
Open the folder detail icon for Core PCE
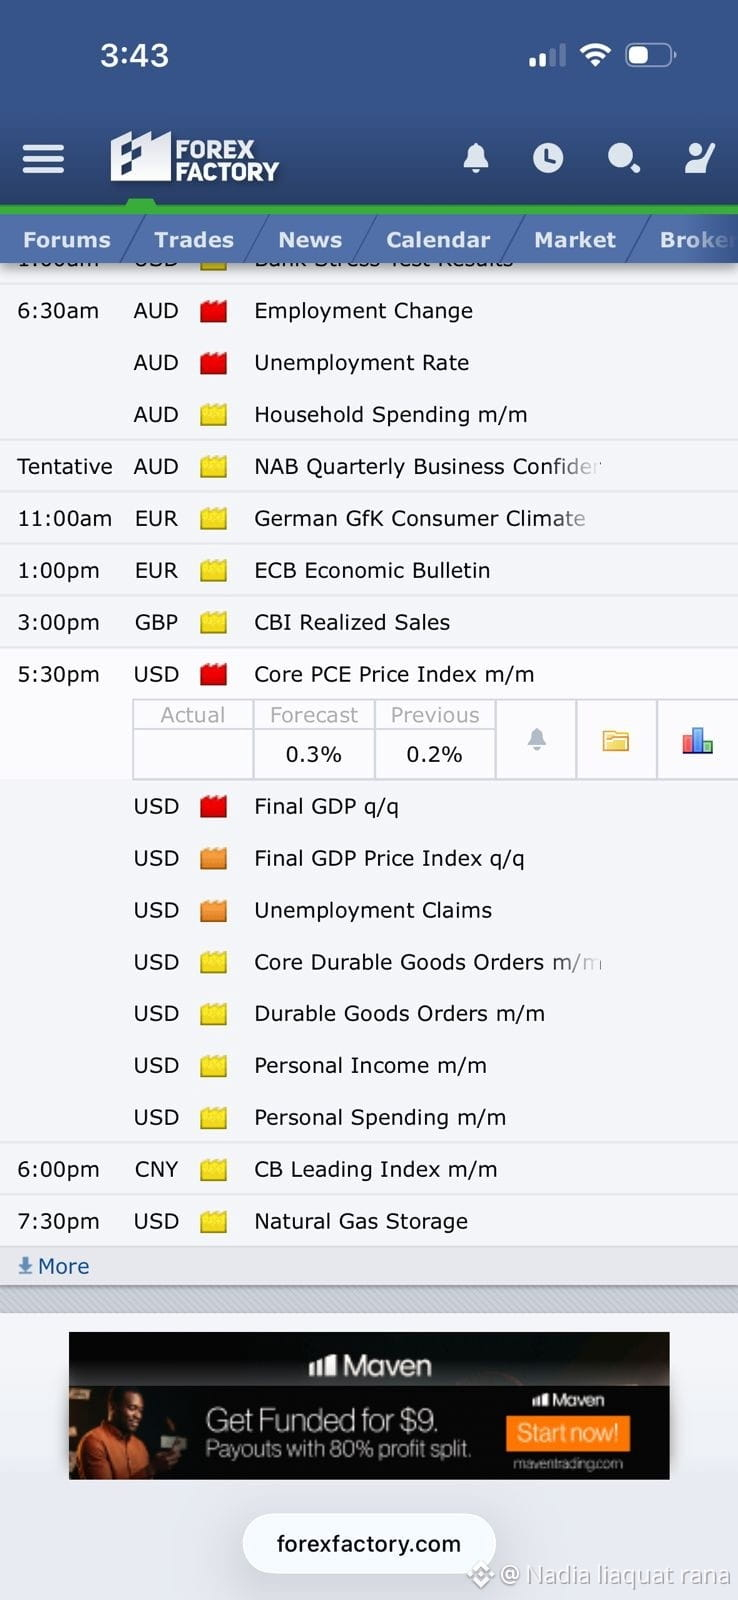pyautogui.click(x=616, y=740)
